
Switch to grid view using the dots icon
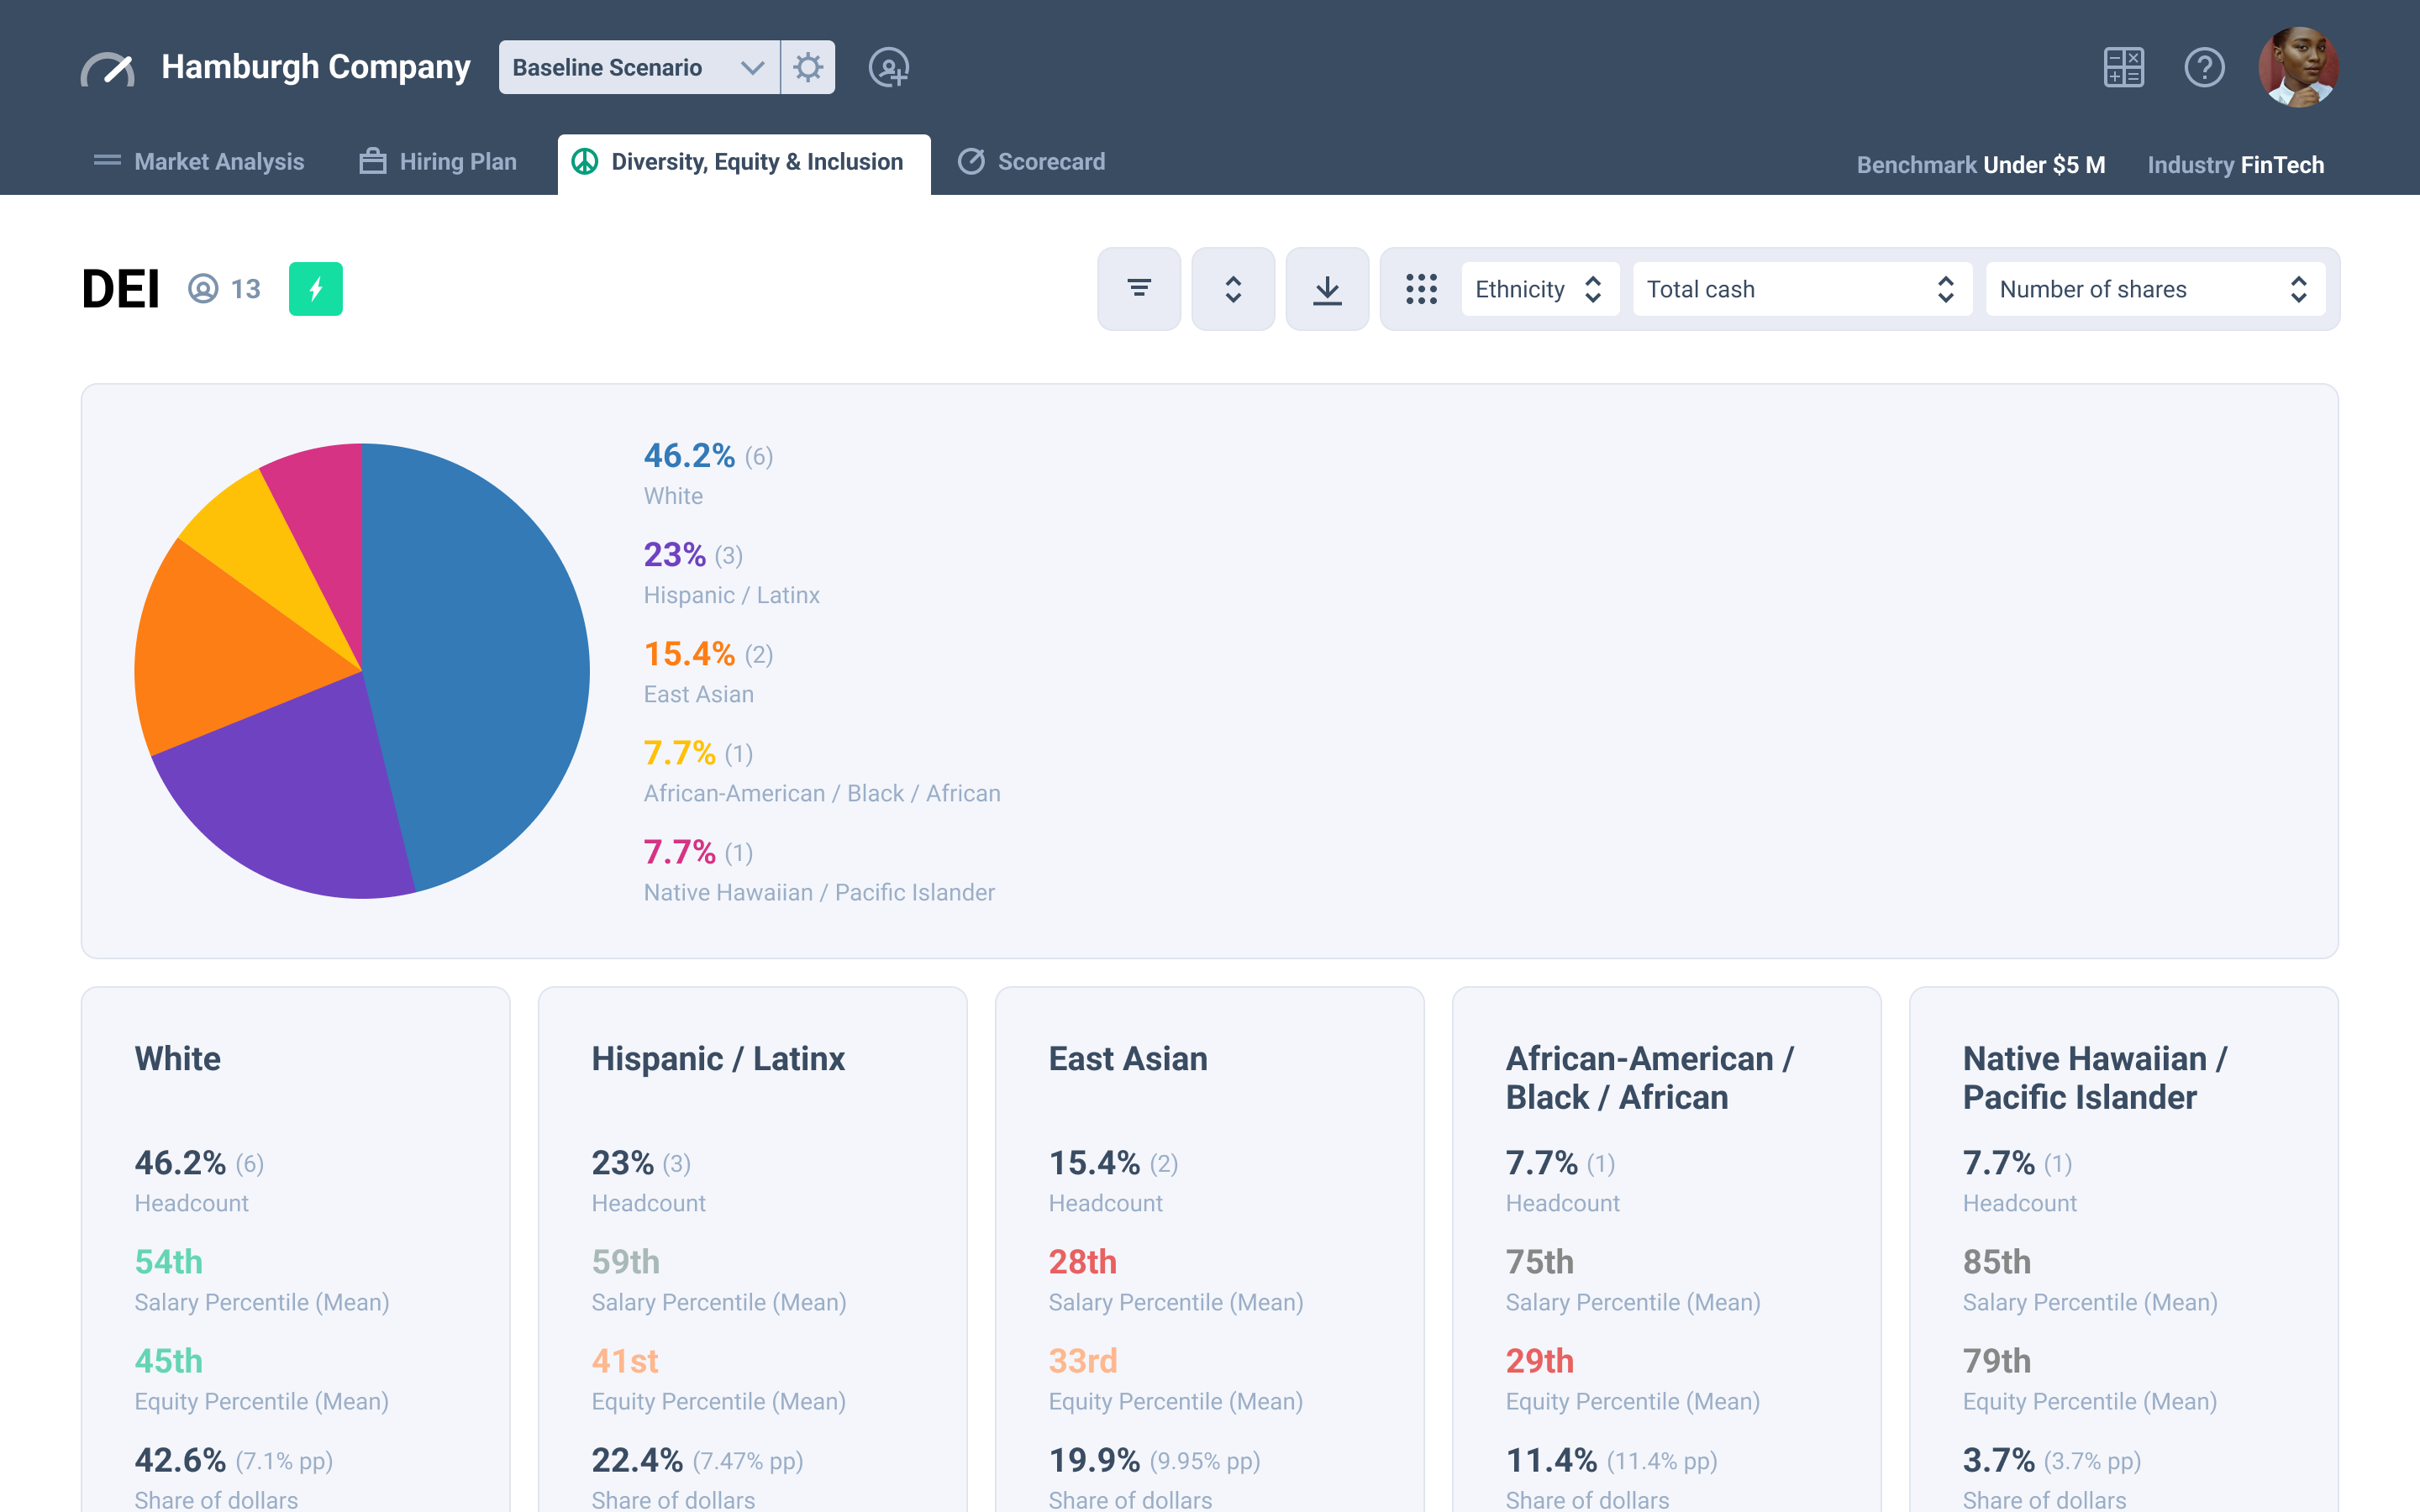click(x=1421, y=289)
